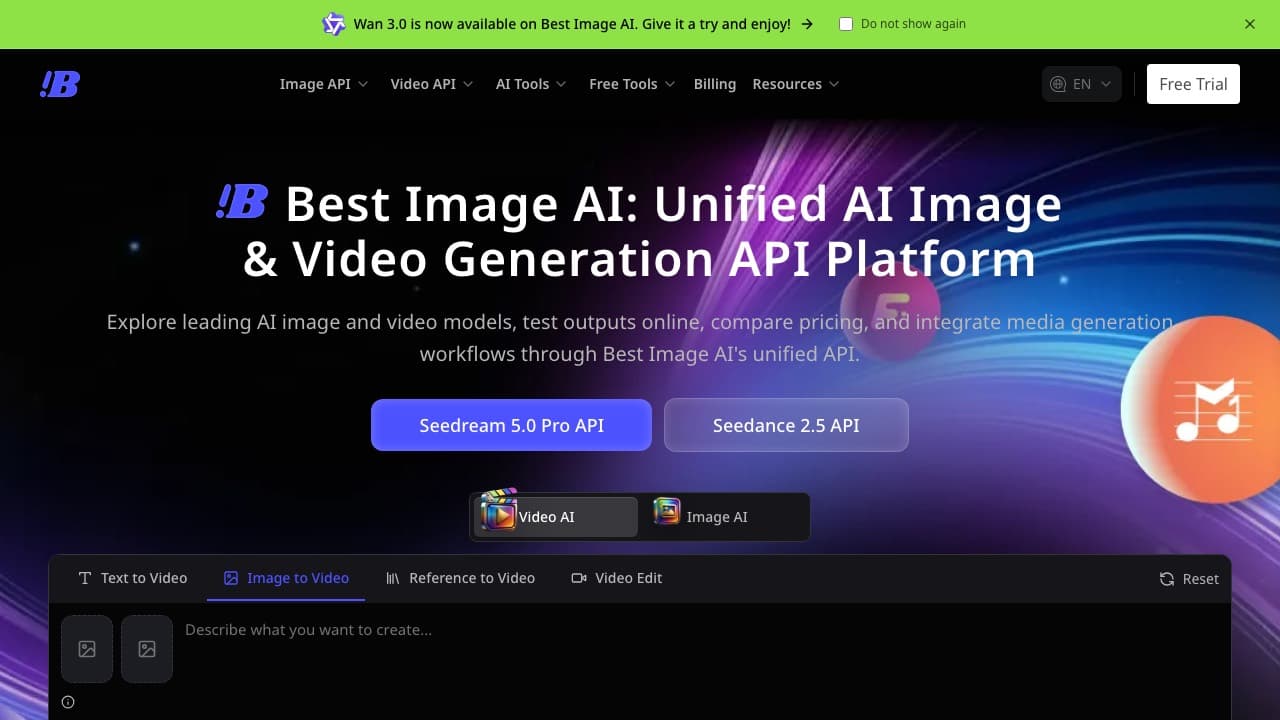Click the Free Trial button
Viewport: 1280px width, 720px height.
(1193, 84)
